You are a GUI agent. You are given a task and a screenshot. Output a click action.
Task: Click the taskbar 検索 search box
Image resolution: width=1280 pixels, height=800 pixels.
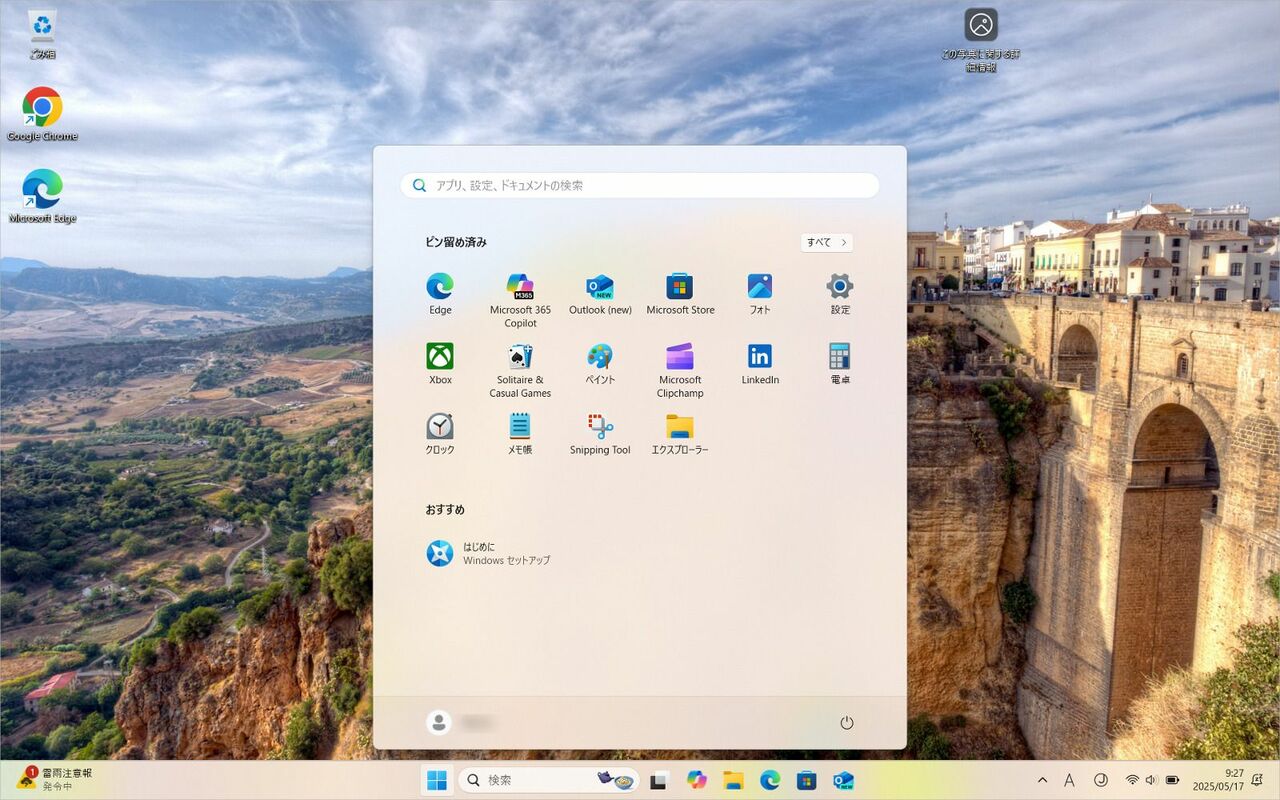pyautogui.click(x=550, y=780)
